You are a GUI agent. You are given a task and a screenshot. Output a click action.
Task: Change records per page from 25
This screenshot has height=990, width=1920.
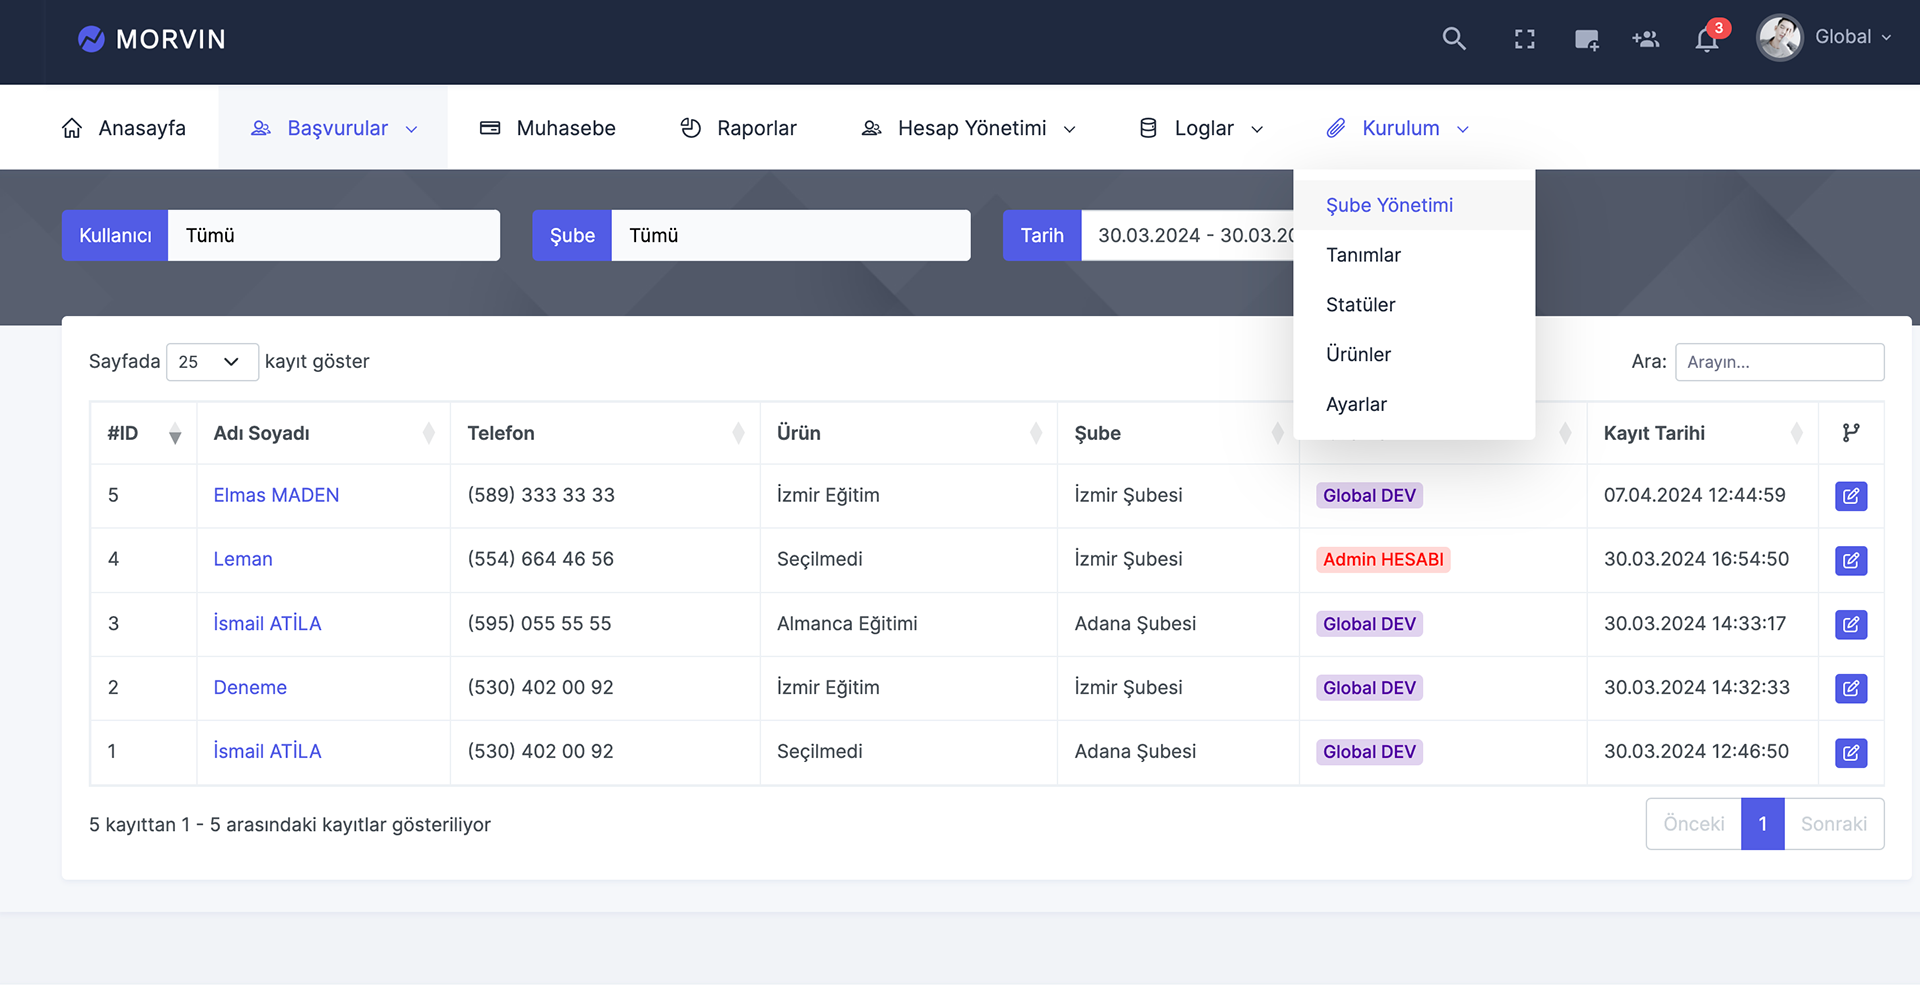(x=212, y=362)
